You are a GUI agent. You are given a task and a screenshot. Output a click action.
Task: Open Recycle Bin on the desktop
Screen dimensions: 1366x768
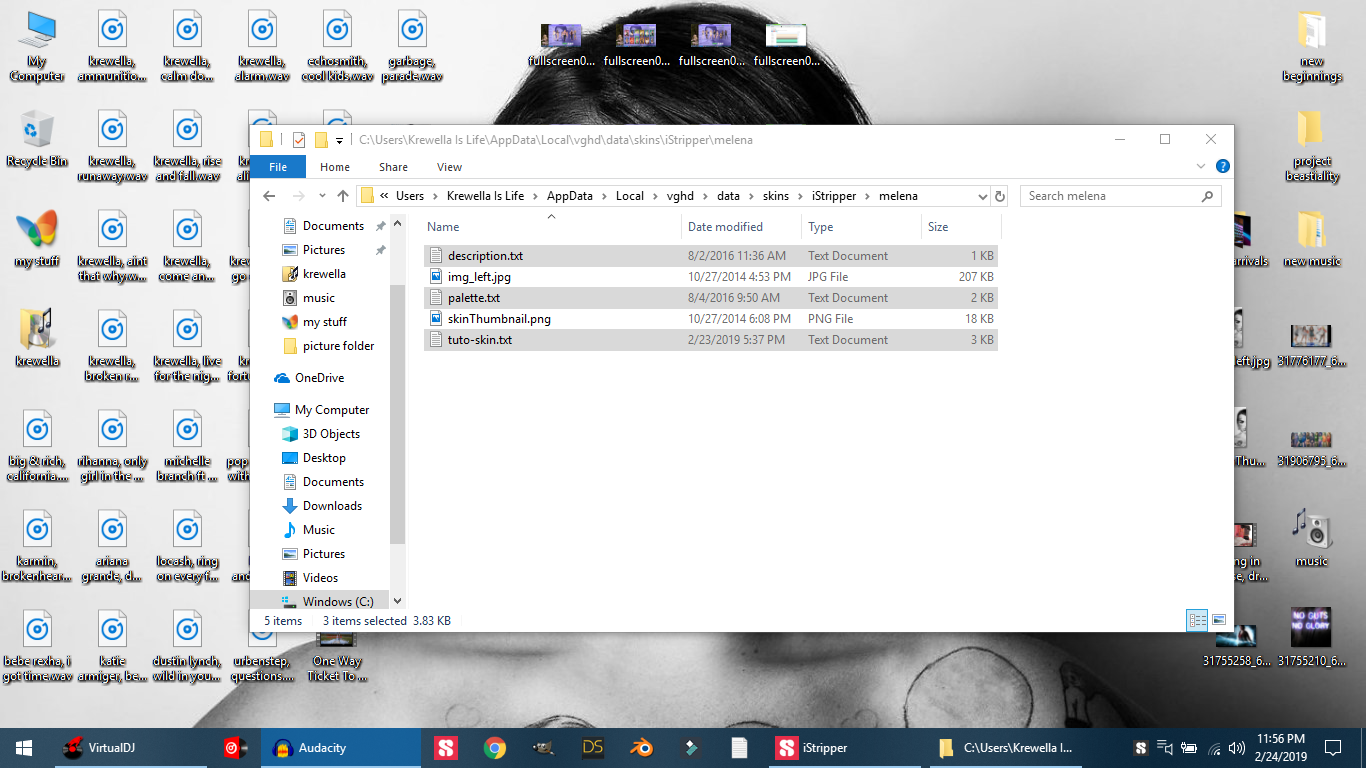(37, 140)
